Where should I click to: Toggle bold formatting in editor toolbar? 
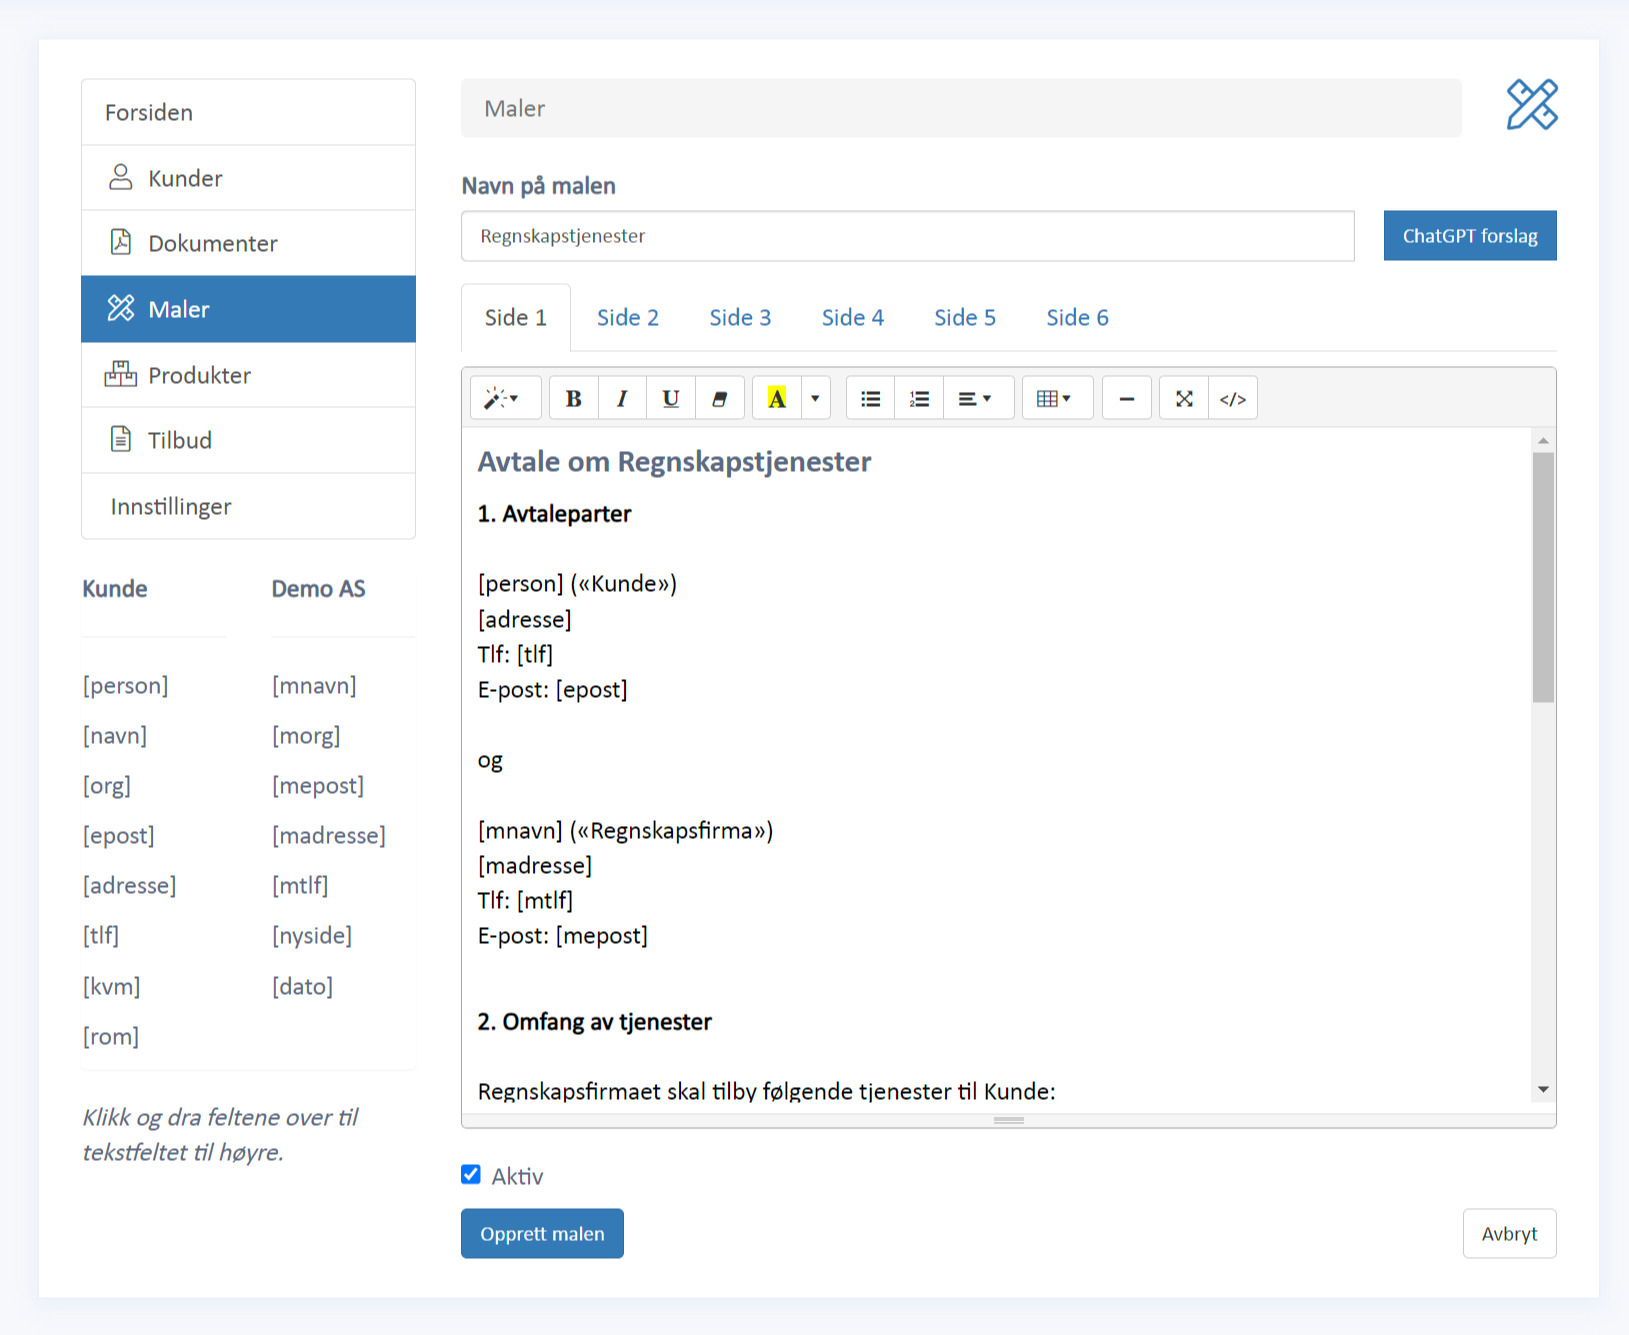pyautogui.click(x=573, y=399)
